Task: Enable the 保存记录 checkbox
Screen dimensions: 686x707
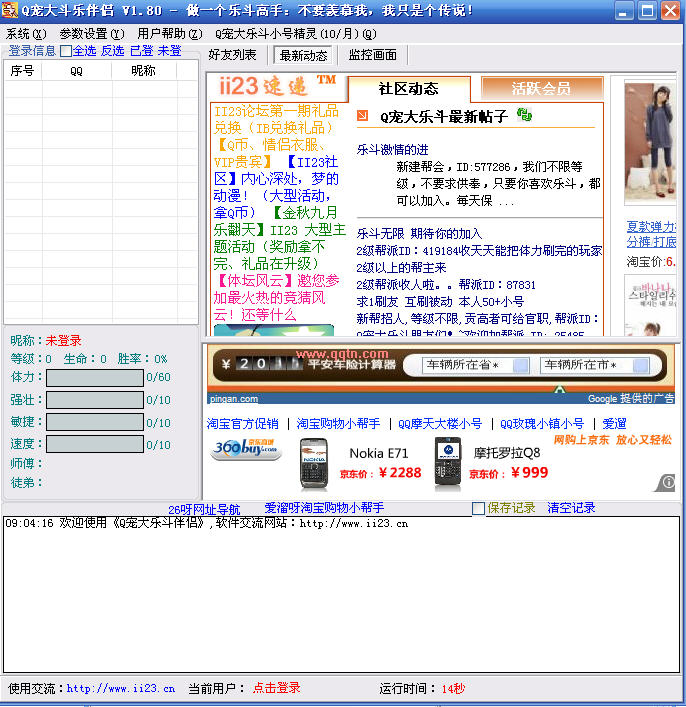Action: click(x=479, y=509)
